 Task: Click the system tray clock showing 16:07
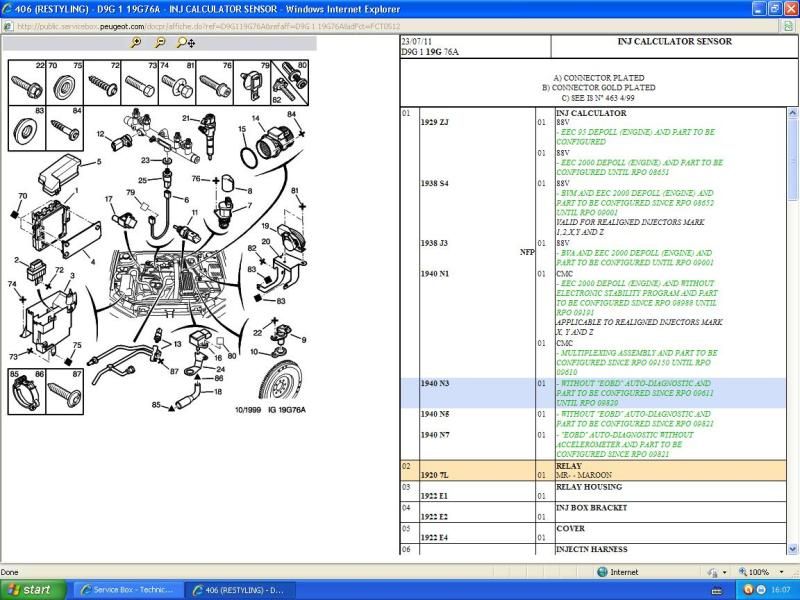pyautogui.click(x=781, y=590)
